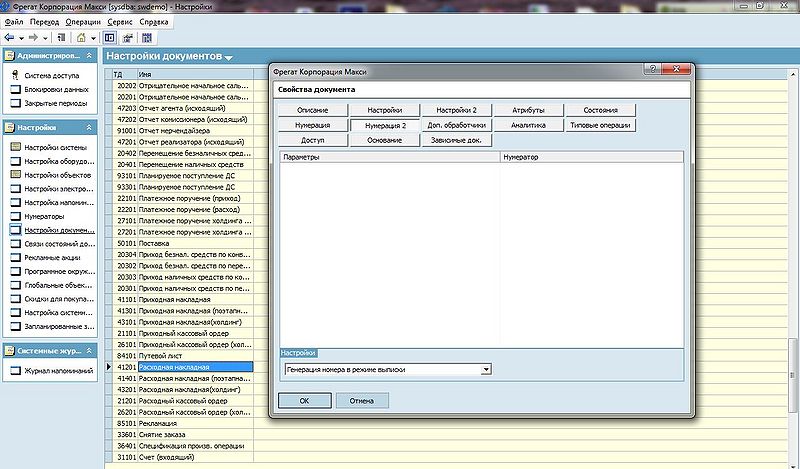Click the Настройка оборудования icon

click(x=15, y=161)
